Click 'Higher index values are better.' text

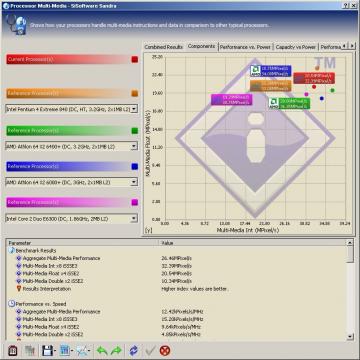(195, 289)
